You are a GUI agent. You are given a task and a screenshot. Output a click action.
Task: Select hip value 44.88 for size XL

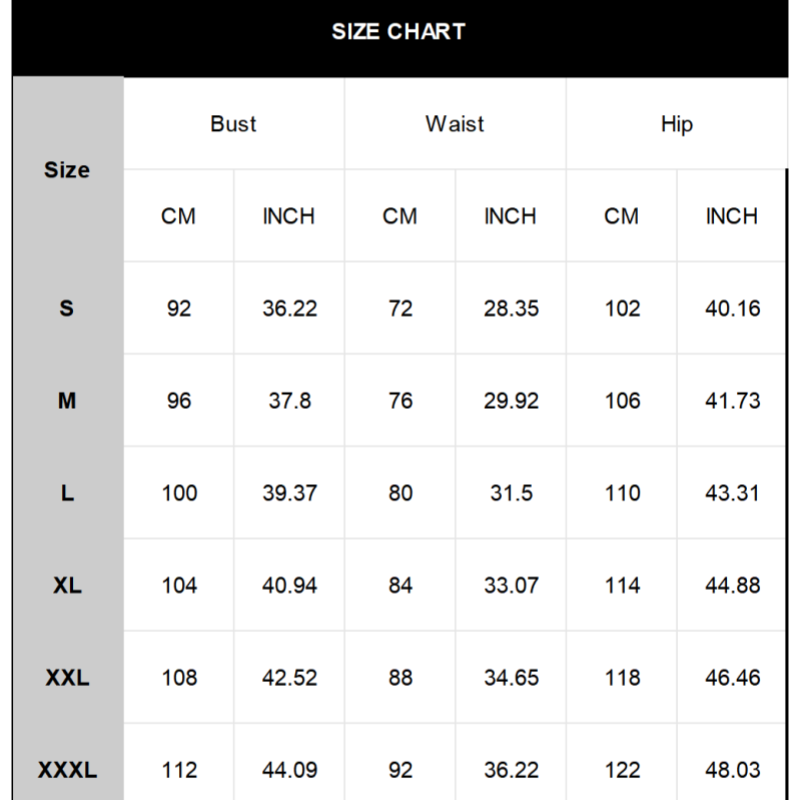tap(733, 585)
